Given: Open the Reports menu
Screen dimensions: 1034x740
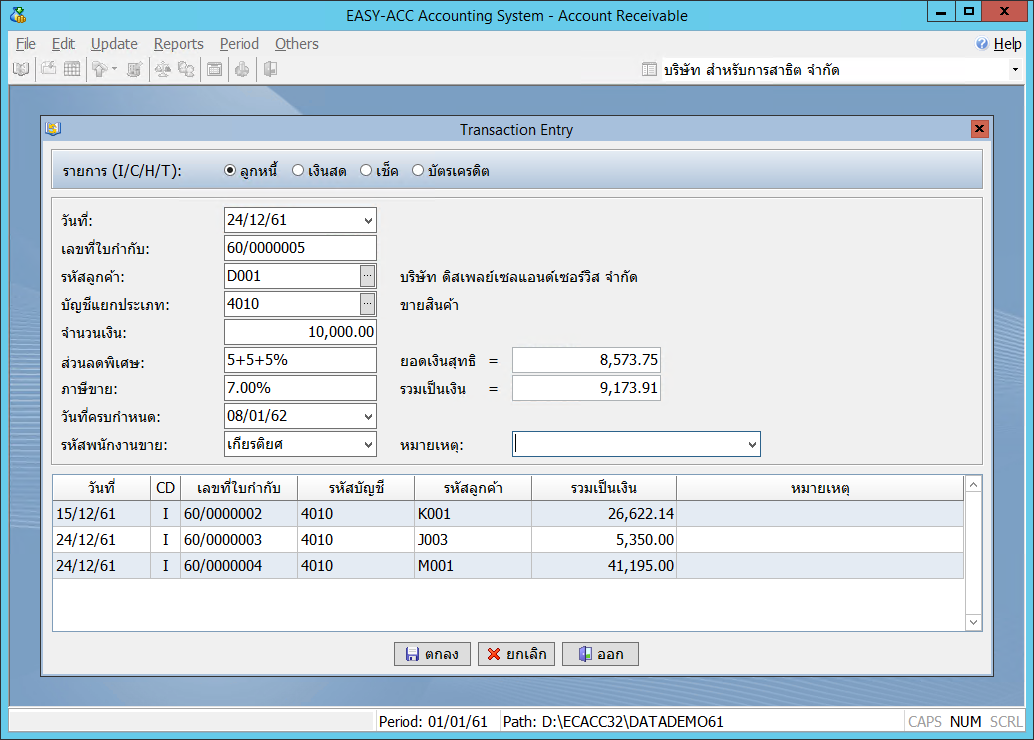Looking at the screenshot, I should pyautogui.click(x=178, y=44).
